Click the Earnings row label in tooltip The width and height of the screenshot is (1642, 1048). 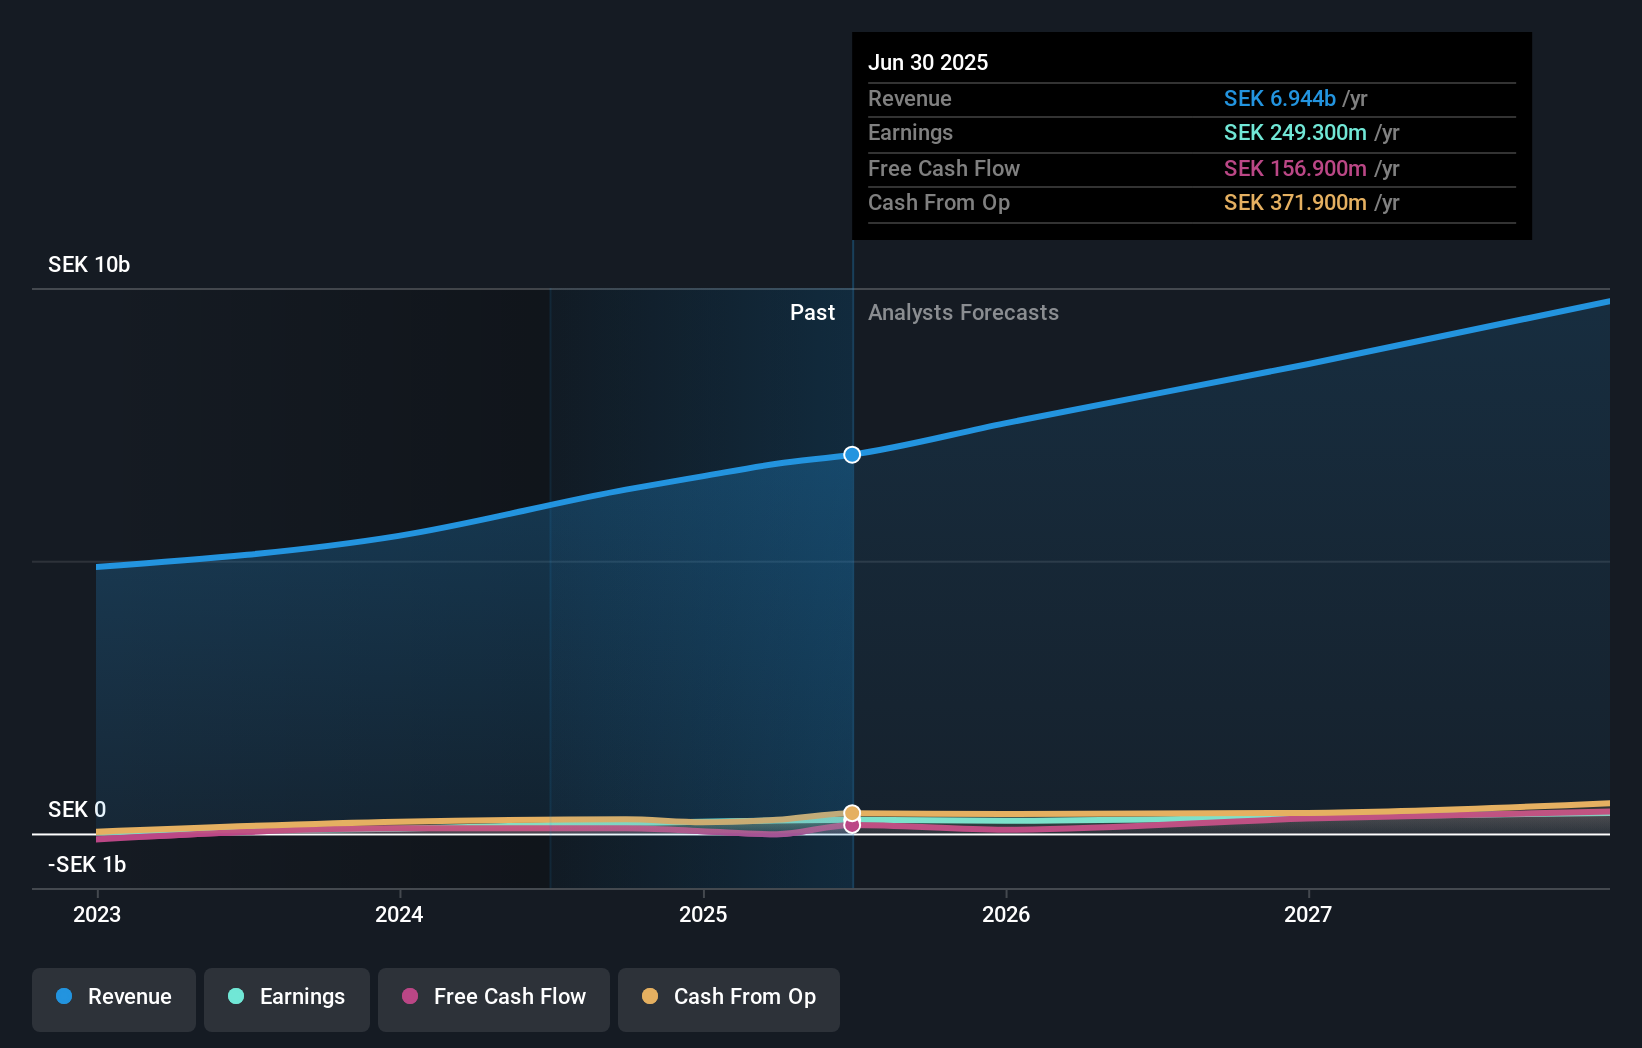coord(910,132)
